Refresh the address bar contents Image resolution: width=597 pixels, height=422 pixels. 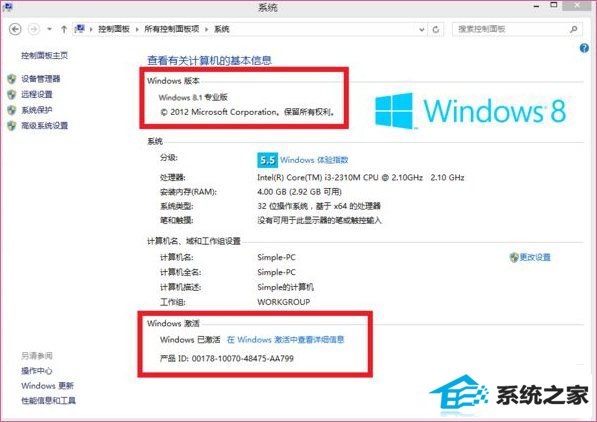click(436, 29)
